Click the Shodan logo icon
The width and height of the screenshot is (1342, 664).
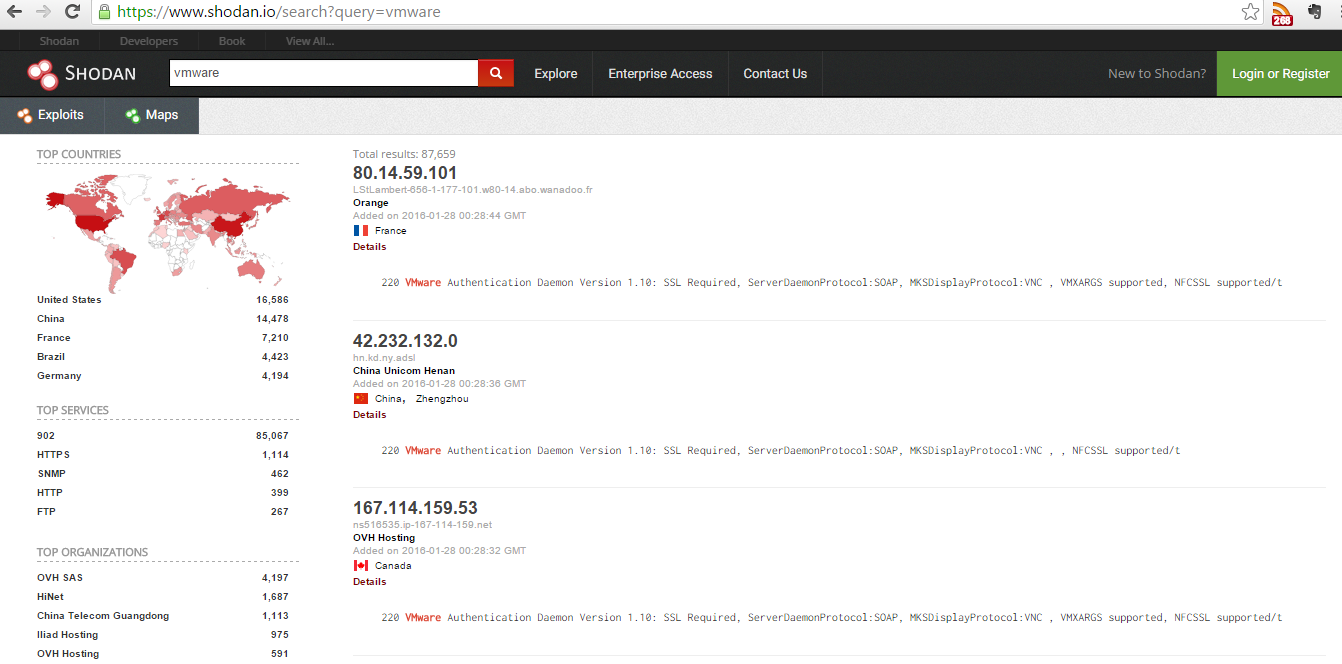[x=43, y=74]
